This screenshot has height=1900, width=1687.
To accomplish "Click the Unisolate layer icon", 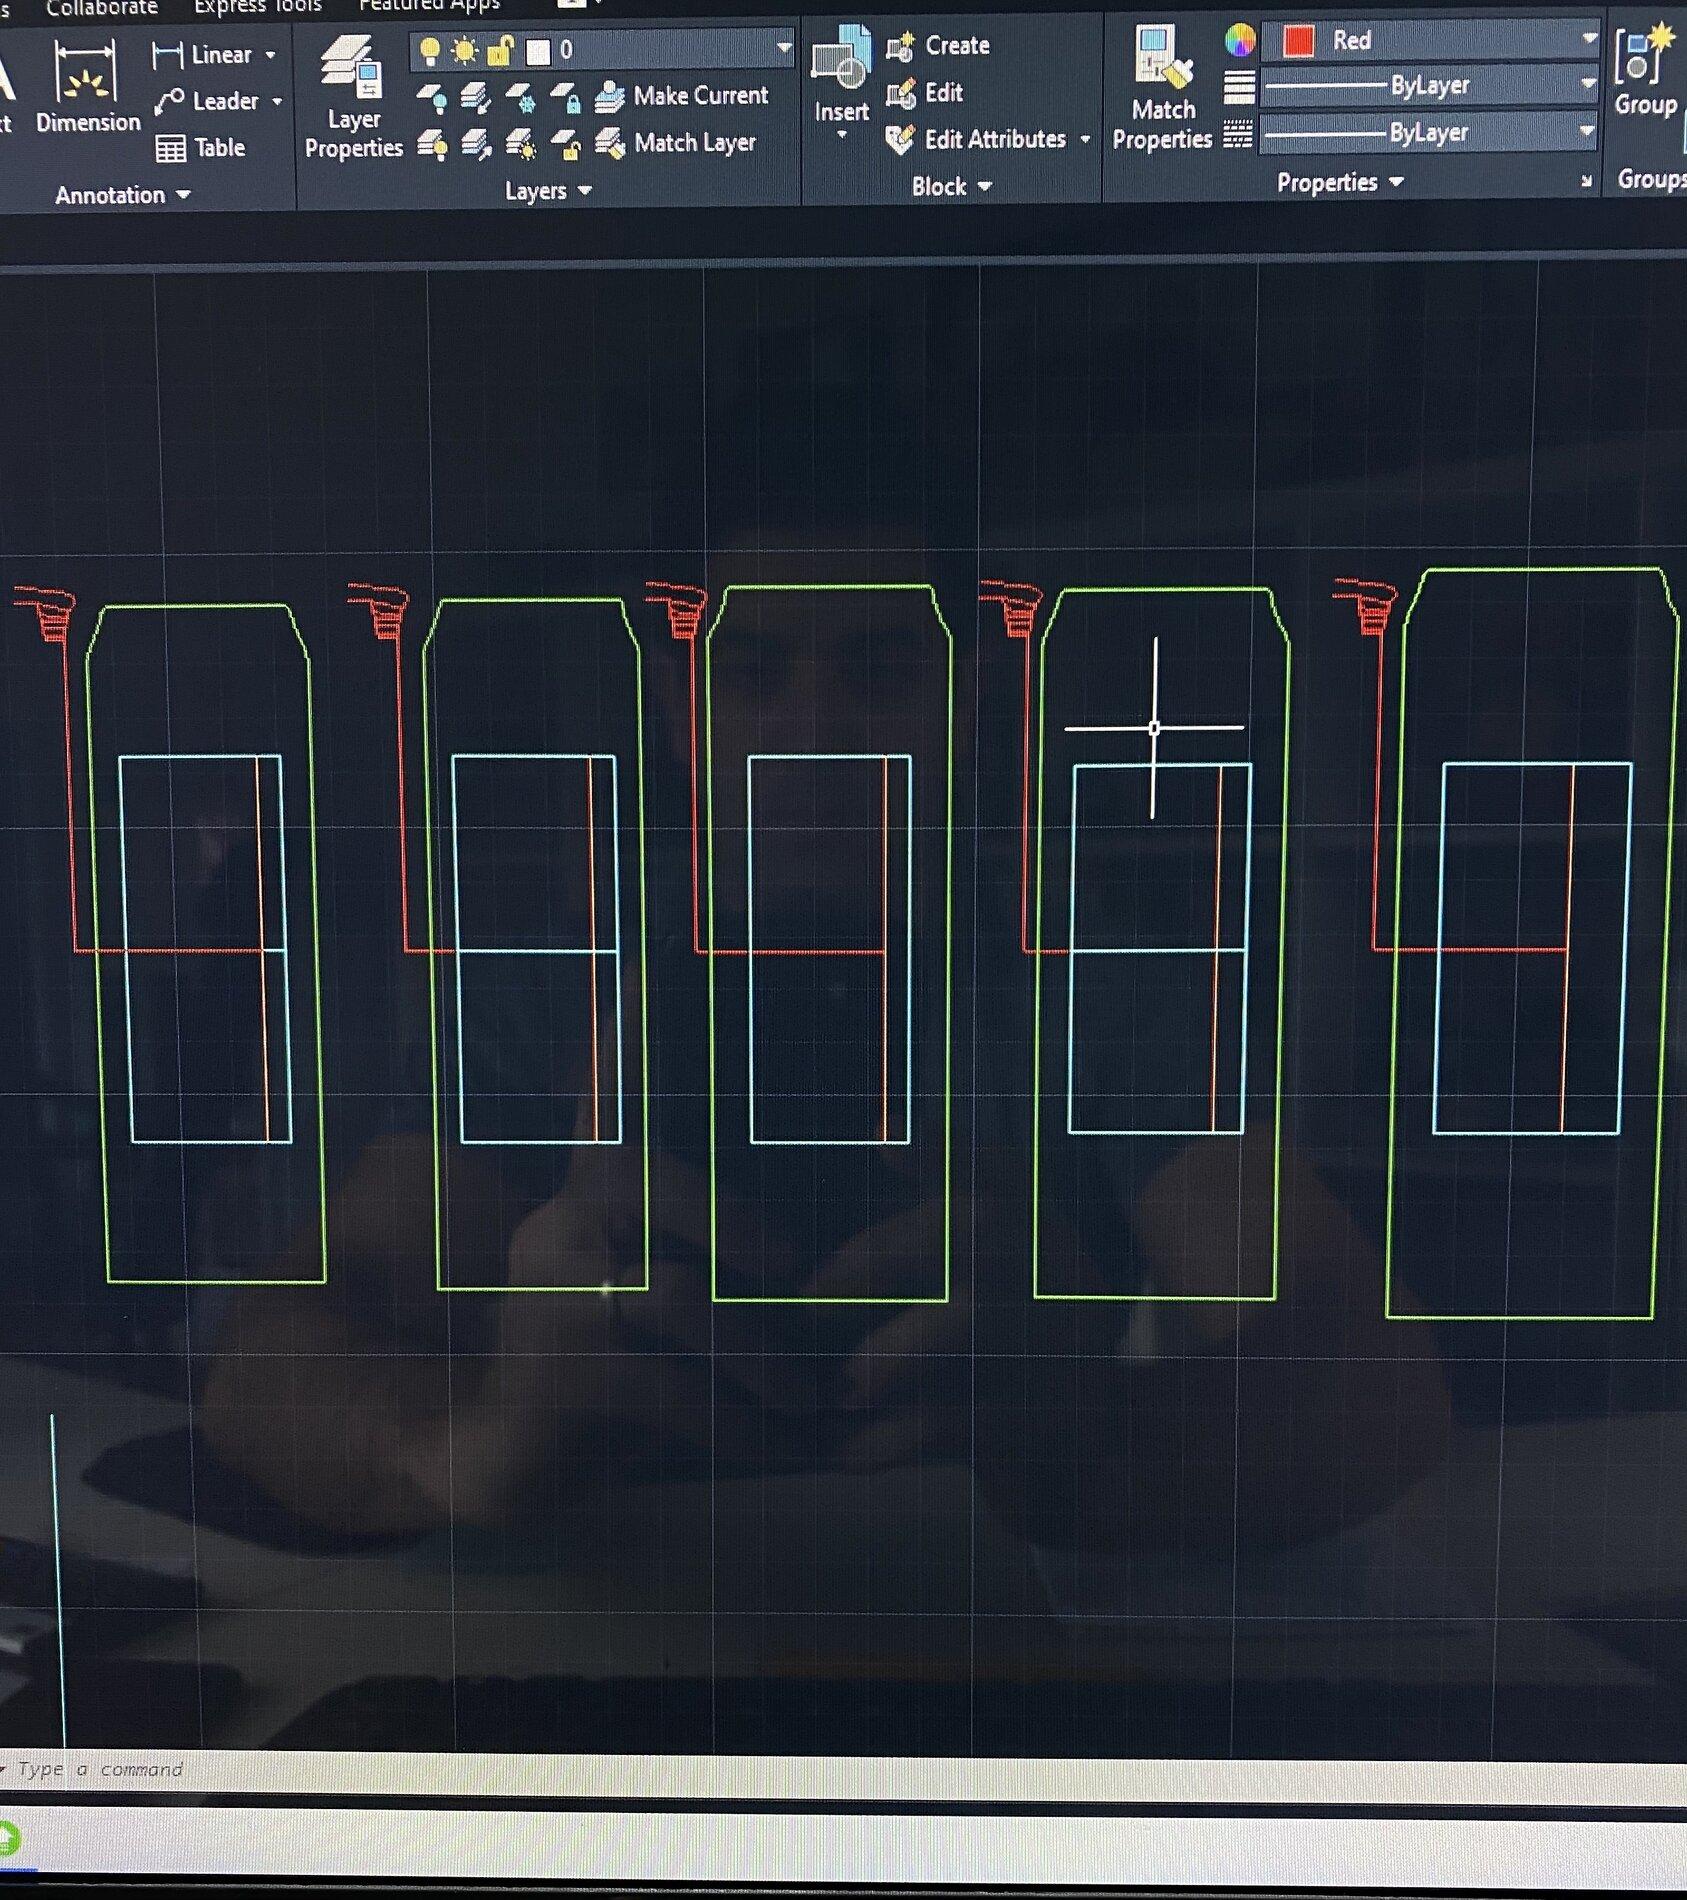I will pyautogui.click(x=477, y=145).
